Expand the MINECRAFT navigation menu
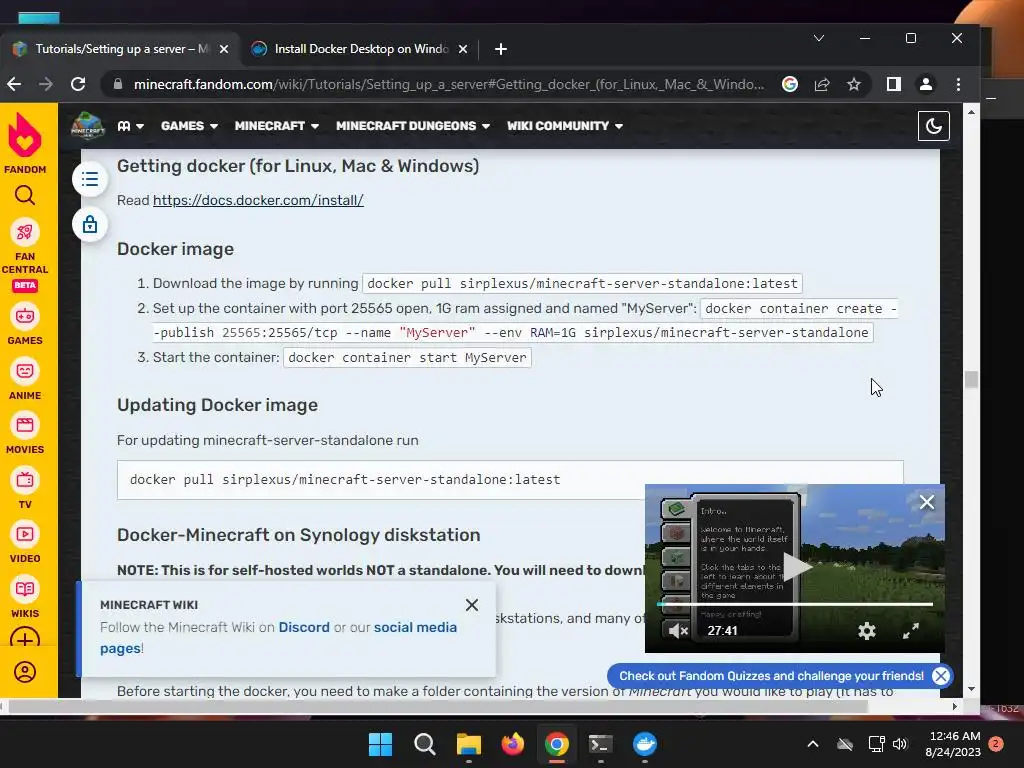Screen dimensions: 1024x768 coord(276,126)
